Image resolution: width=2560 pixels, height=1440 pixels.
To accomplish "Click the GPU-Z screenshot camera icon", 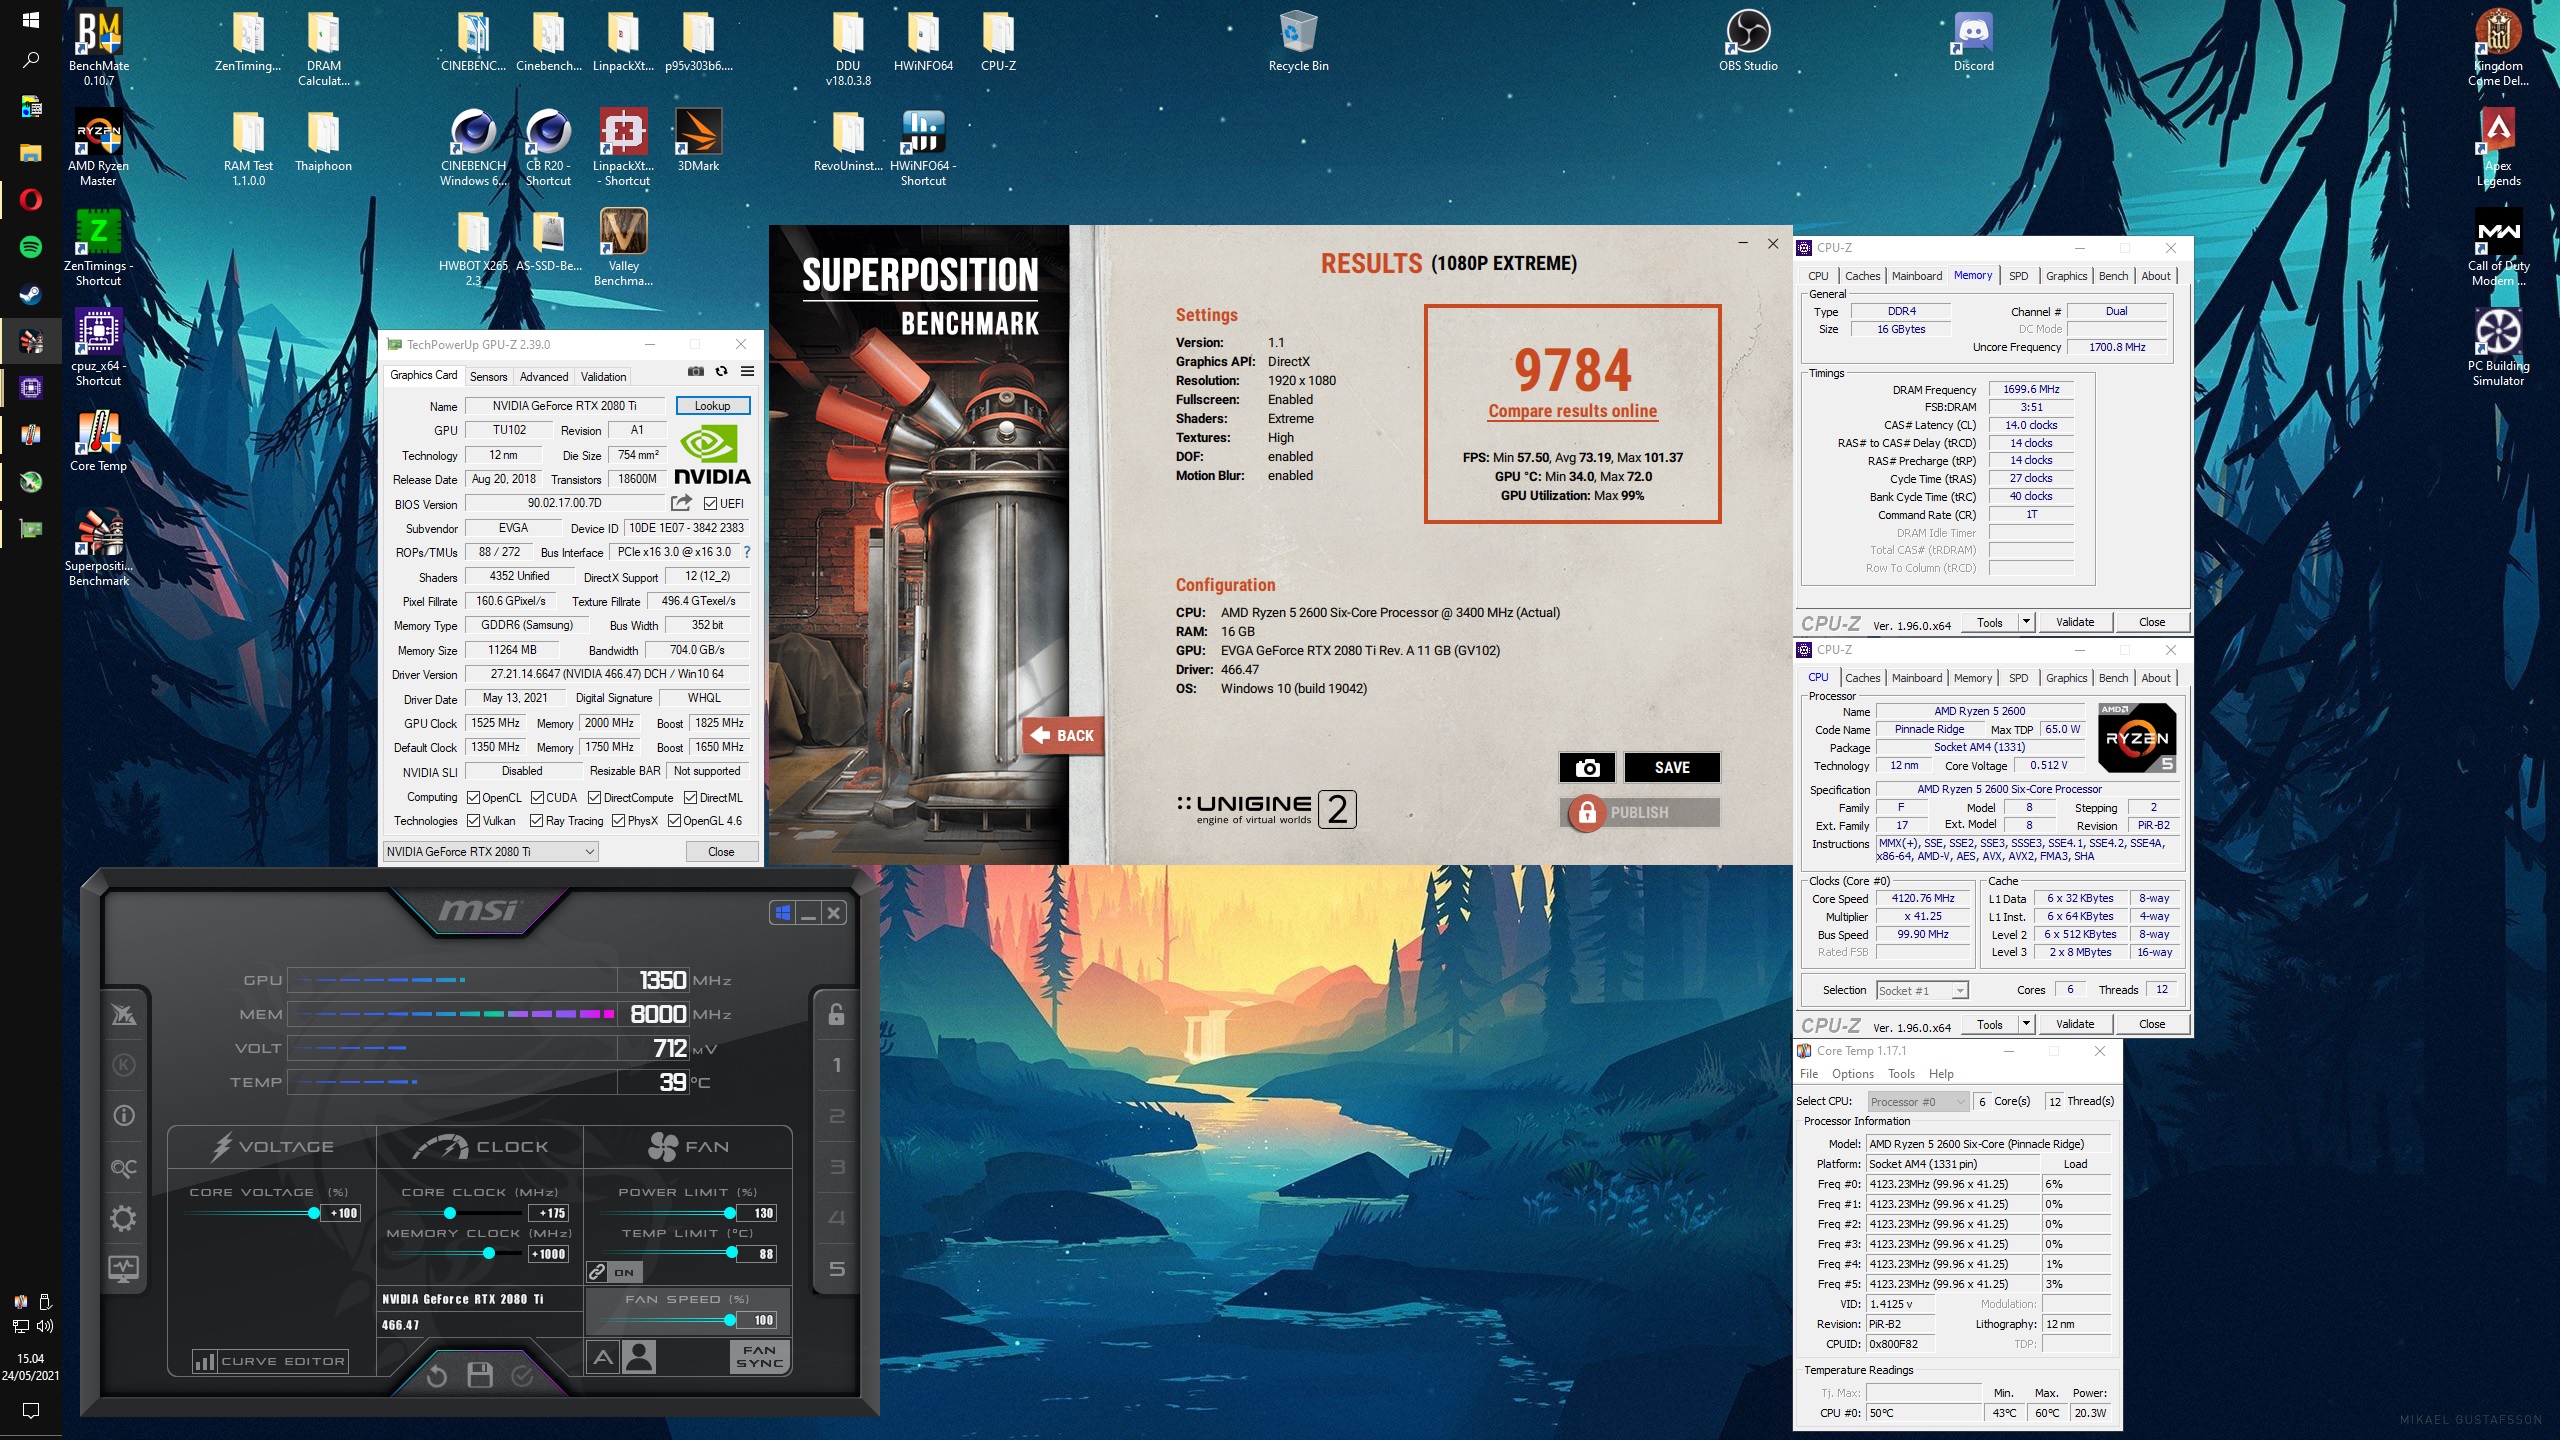I will point(696,371).
